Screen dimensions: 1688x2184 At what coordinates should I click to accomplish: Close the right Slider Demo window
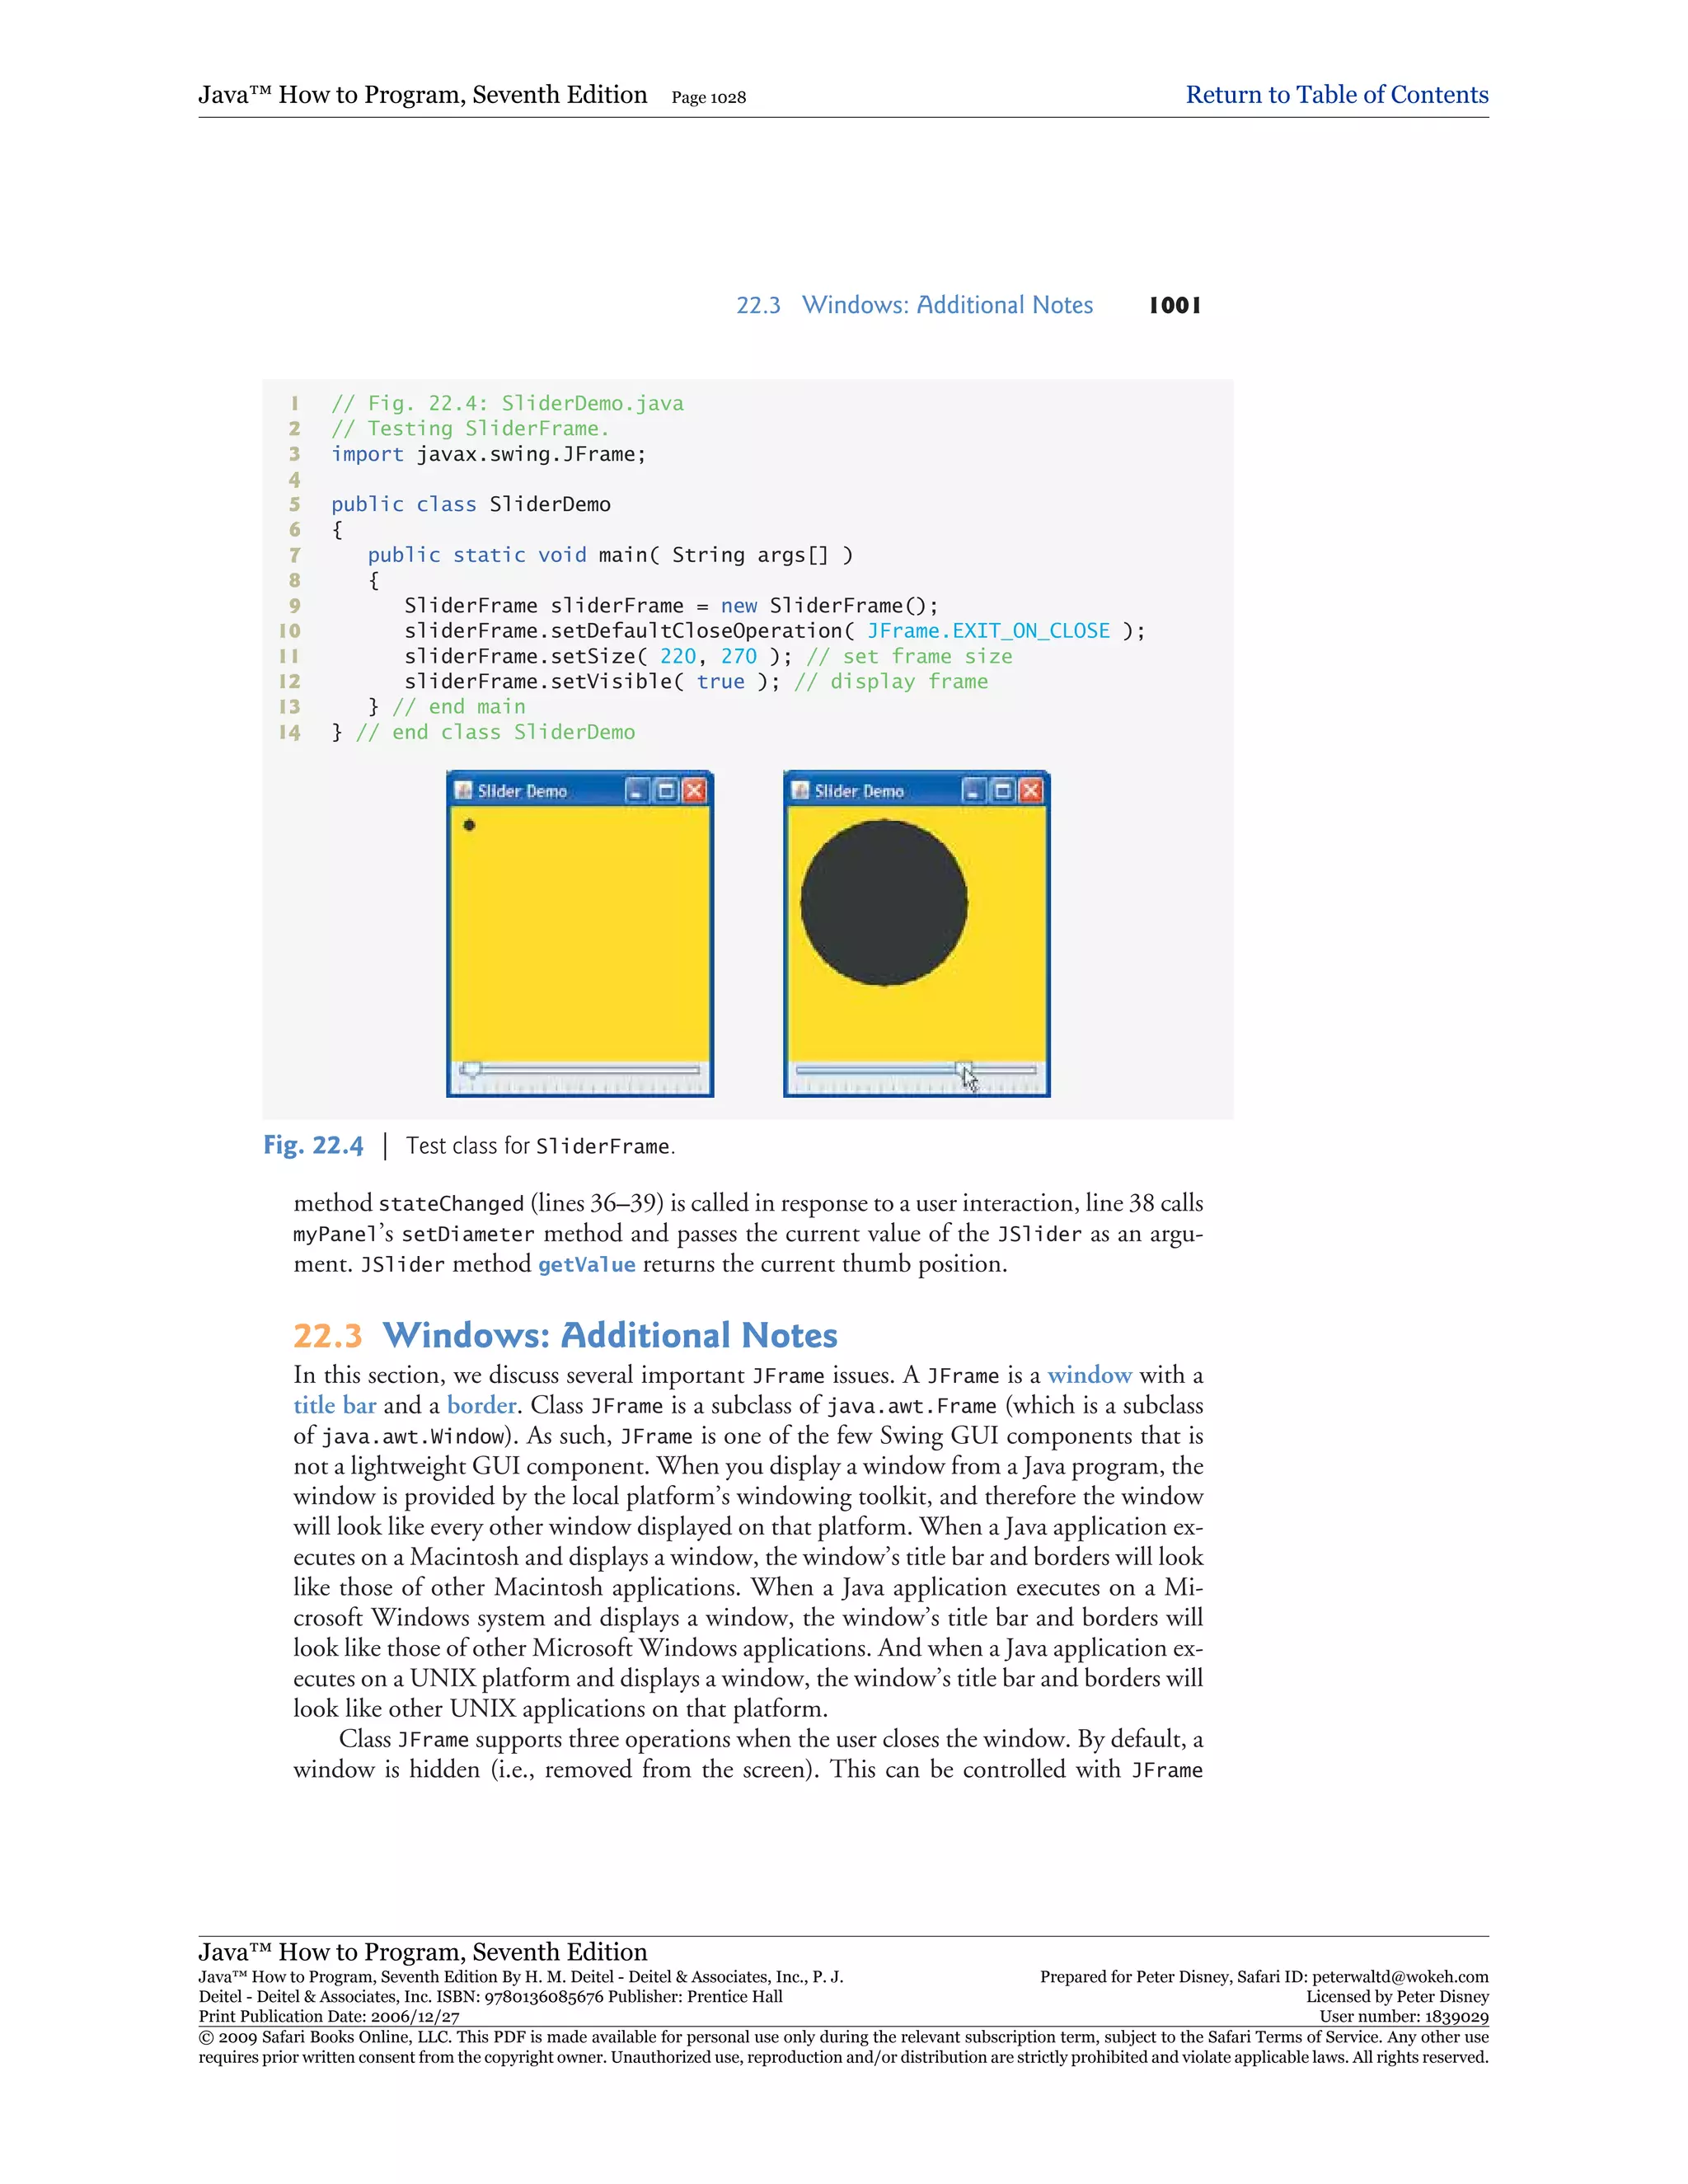(x=1031, y=791)
